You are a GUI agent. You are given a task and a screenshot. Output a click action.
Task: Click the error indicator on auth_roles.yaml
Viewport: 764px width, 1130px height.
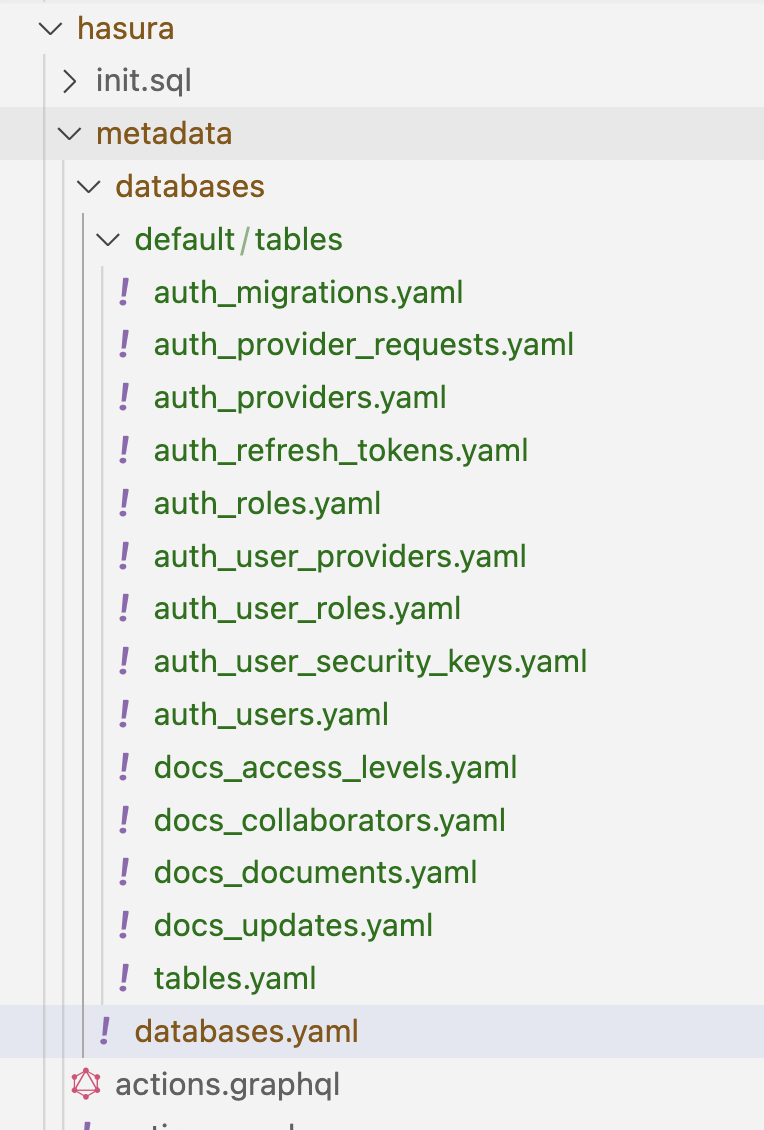coord(123,503)
